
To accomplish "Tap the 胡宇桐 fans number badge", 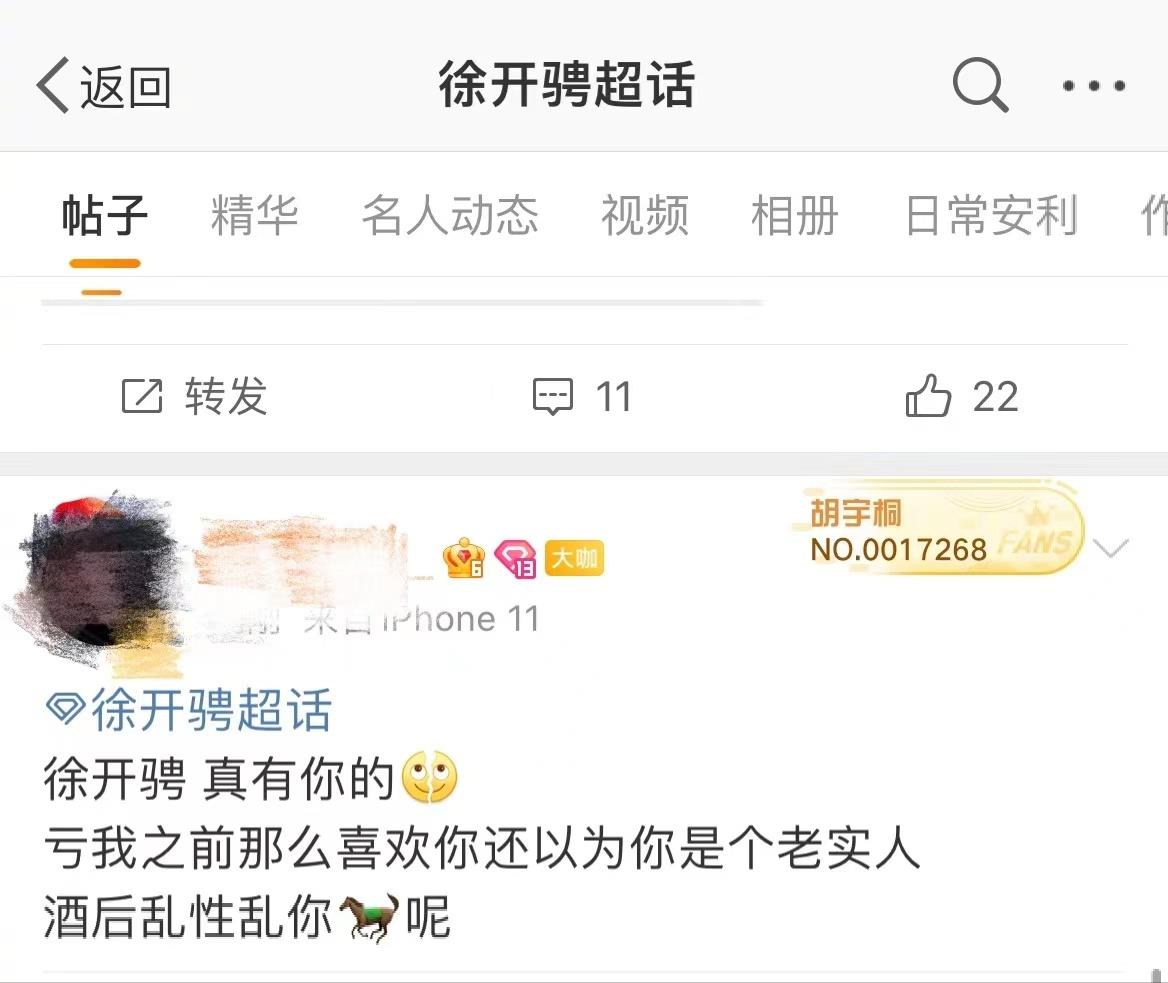I will click(x=939, y=530).
